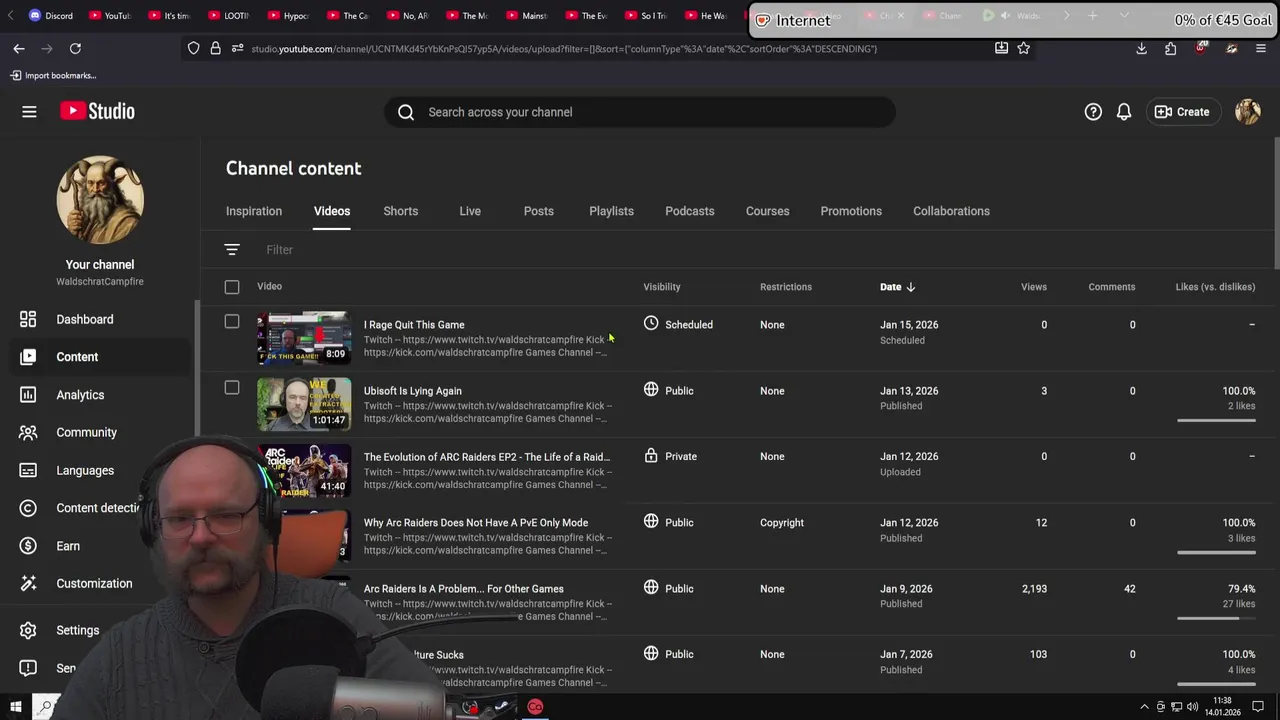Screen dimensions: 1280x720
Task: Open the browser downloads icon
Action: pos(1141,48)
